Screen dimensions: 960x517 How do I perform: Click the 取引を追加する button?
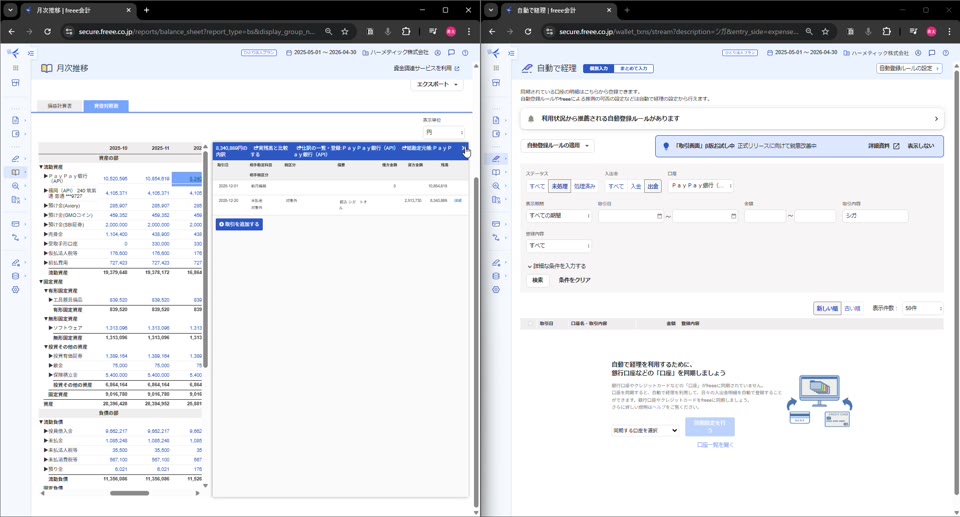click(x=239, y=224)
